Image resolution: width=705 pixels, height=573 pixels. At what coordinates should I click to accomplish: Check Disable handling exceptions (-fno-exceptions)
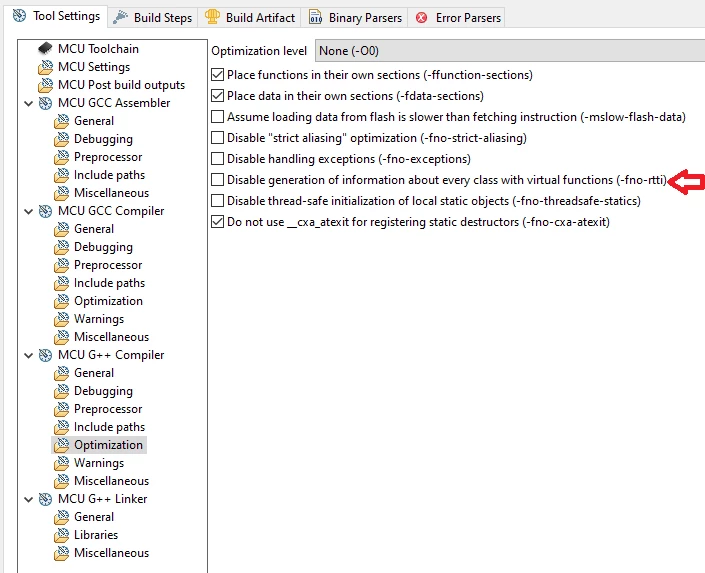(218, 159)
